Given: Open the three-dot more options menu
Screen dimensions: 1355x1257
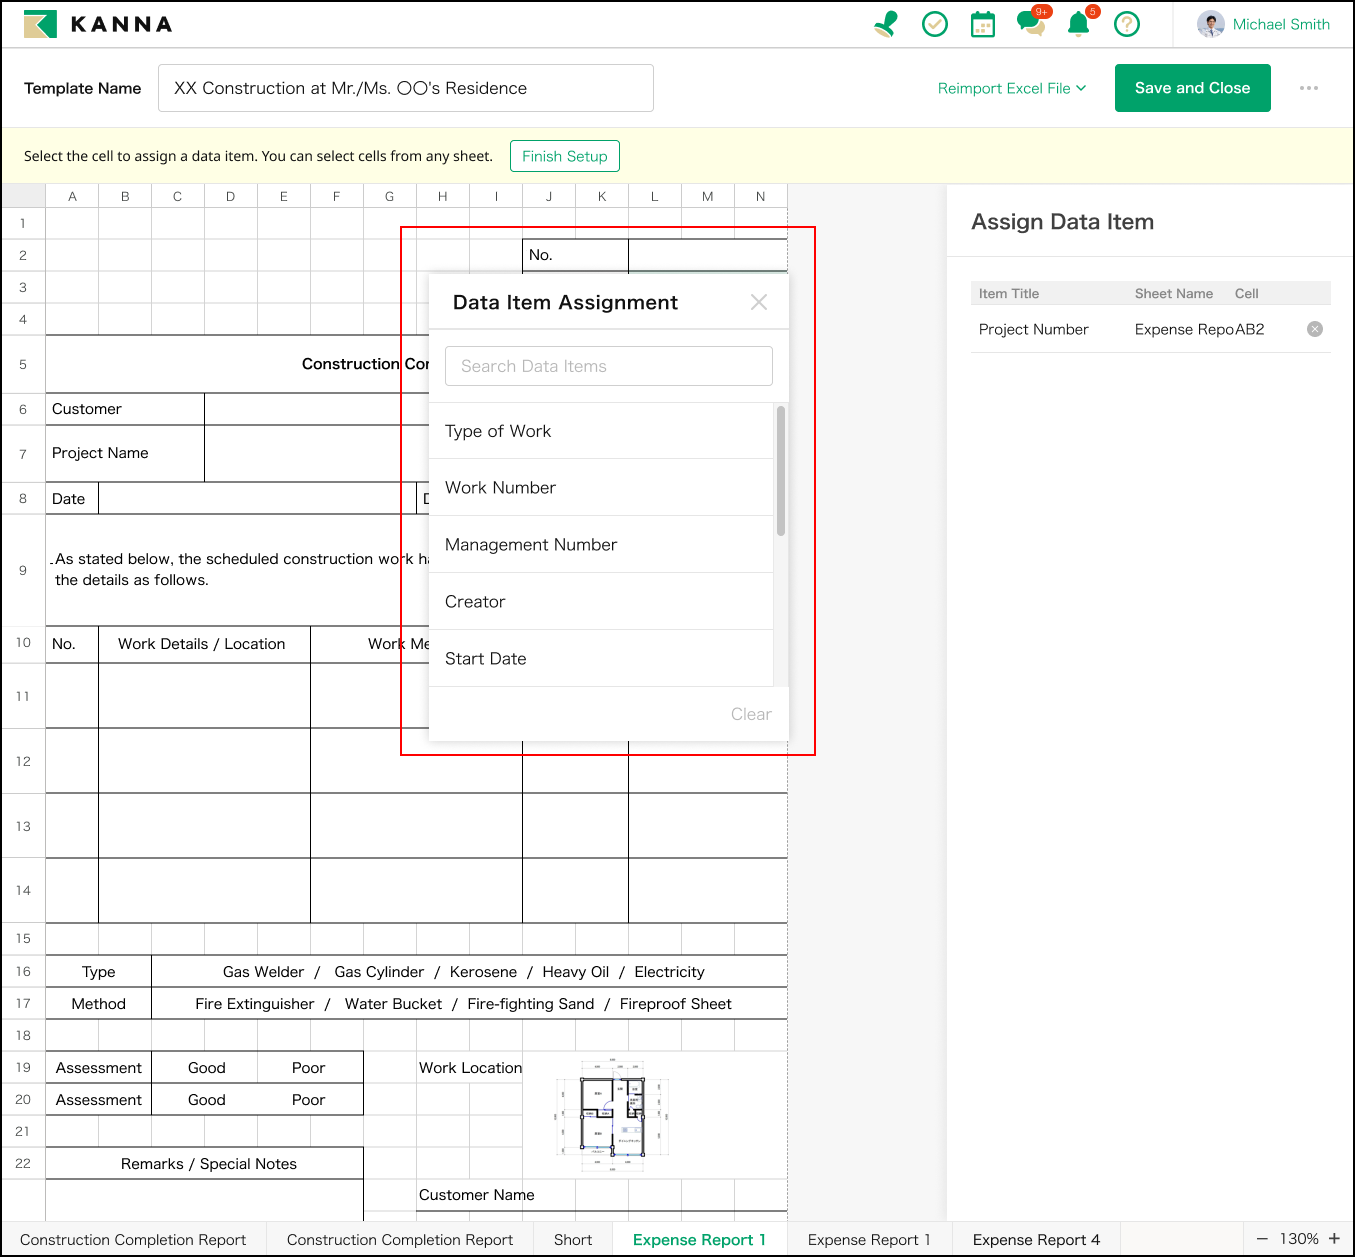Looking at the screenshot, I should coord(1308,88).
